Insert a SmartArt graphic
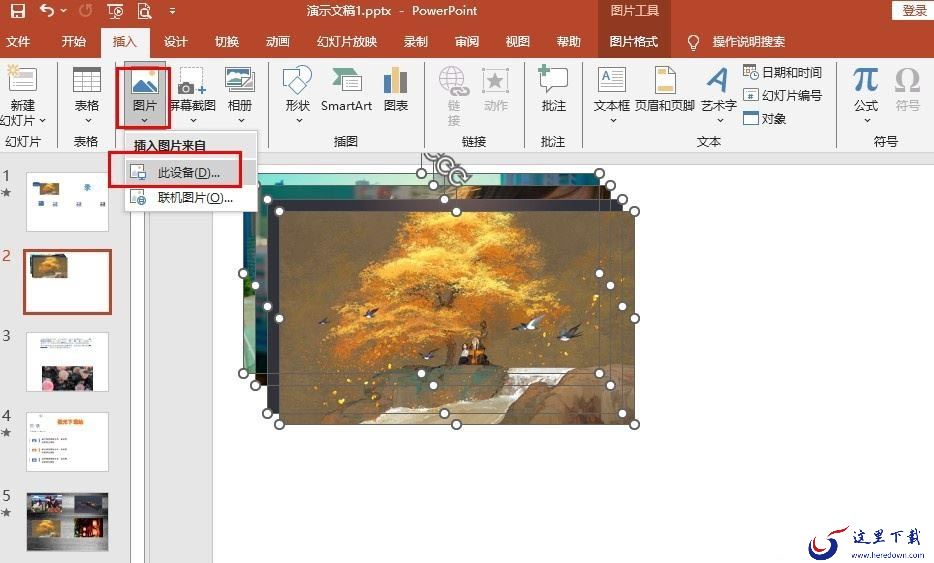This screenshot has width=934, height=563. tap(346, 89)
